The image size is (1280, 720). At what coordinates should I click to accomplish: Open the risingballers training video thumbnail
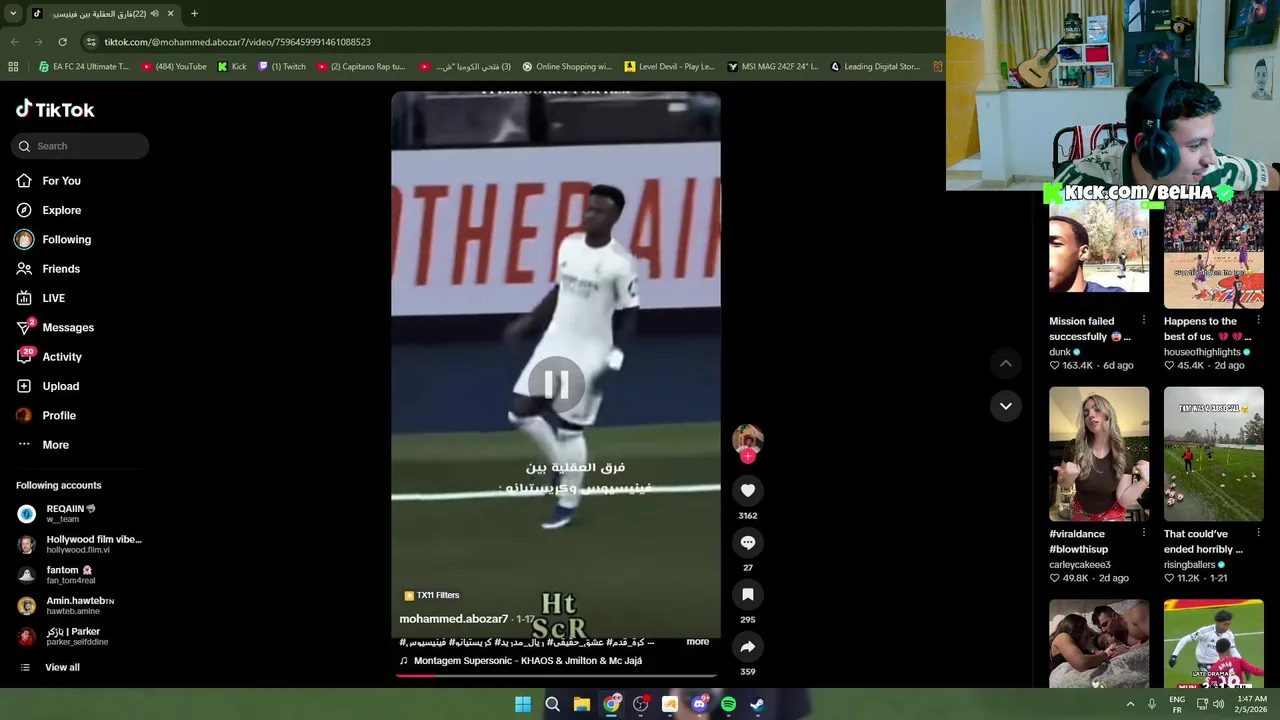coord(1213,454)
